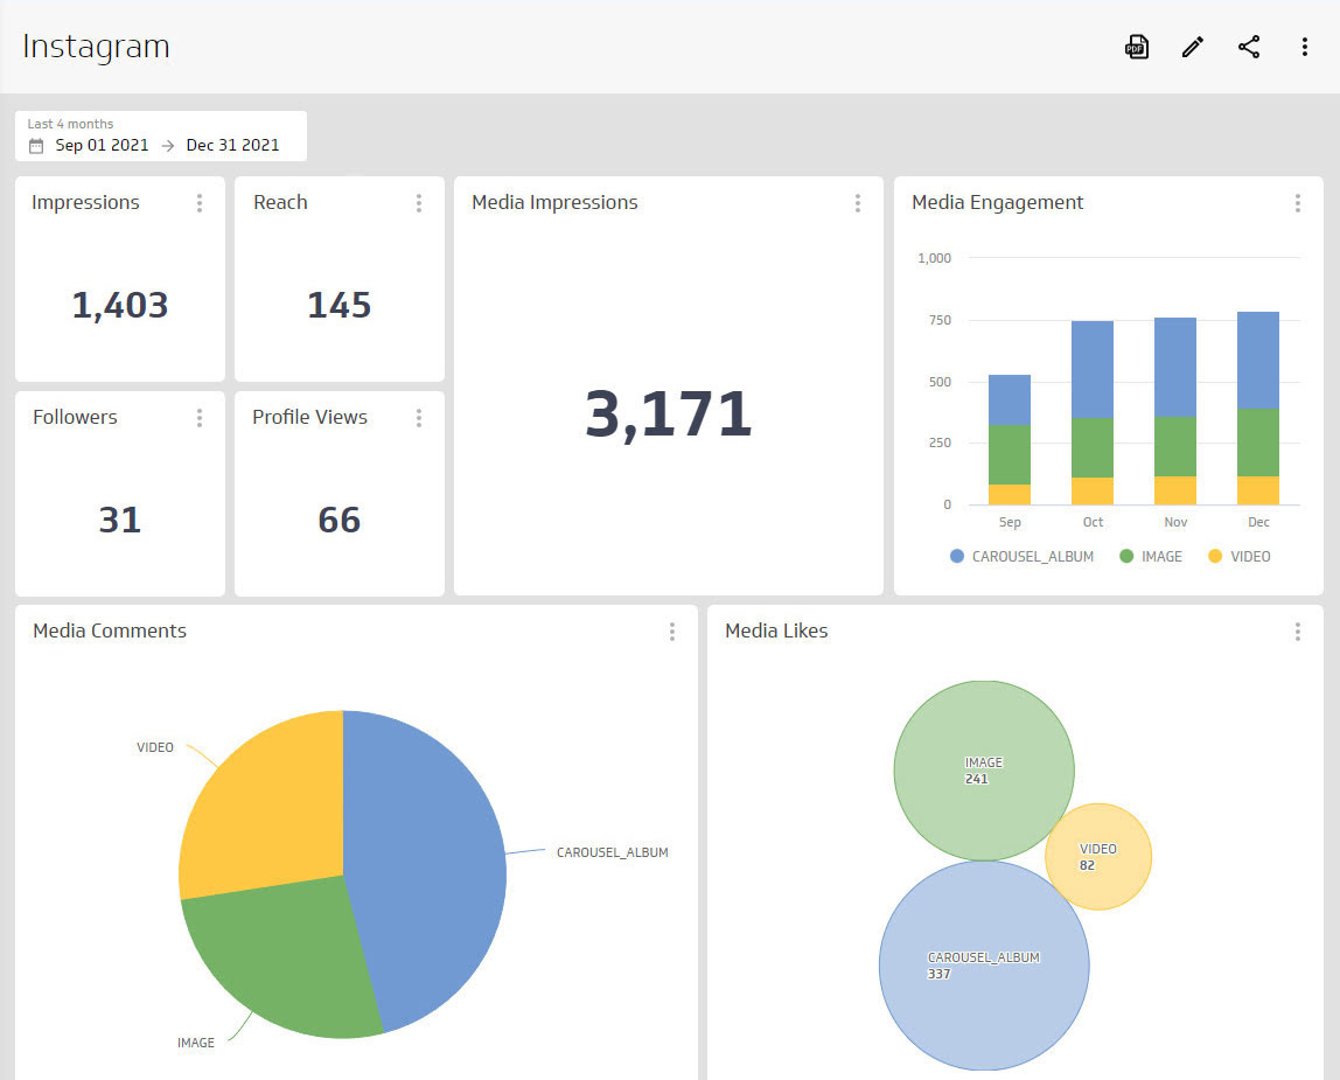The height and width of the screenshot is (1080, 1340).
Task: Share the Instagram dashboard
Action: click(x=1249, y=47)
